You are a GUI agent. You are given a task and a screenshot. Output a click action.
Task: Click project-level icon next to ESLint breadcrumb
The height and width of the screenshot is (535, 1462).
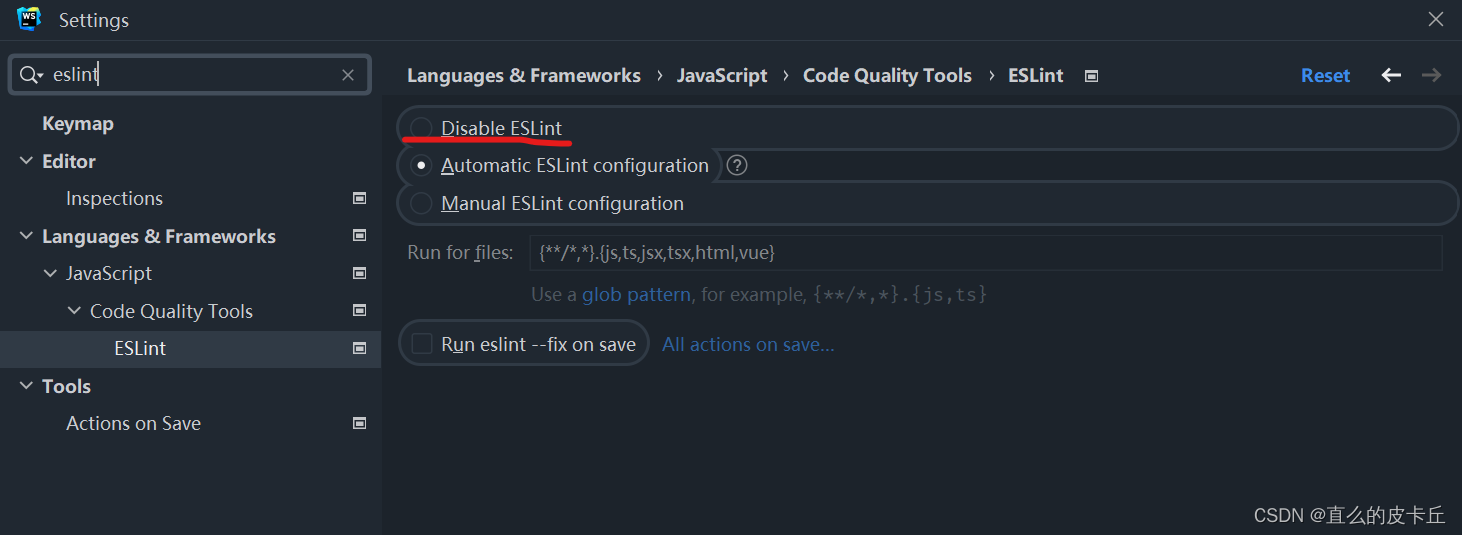click(1092, 76)
